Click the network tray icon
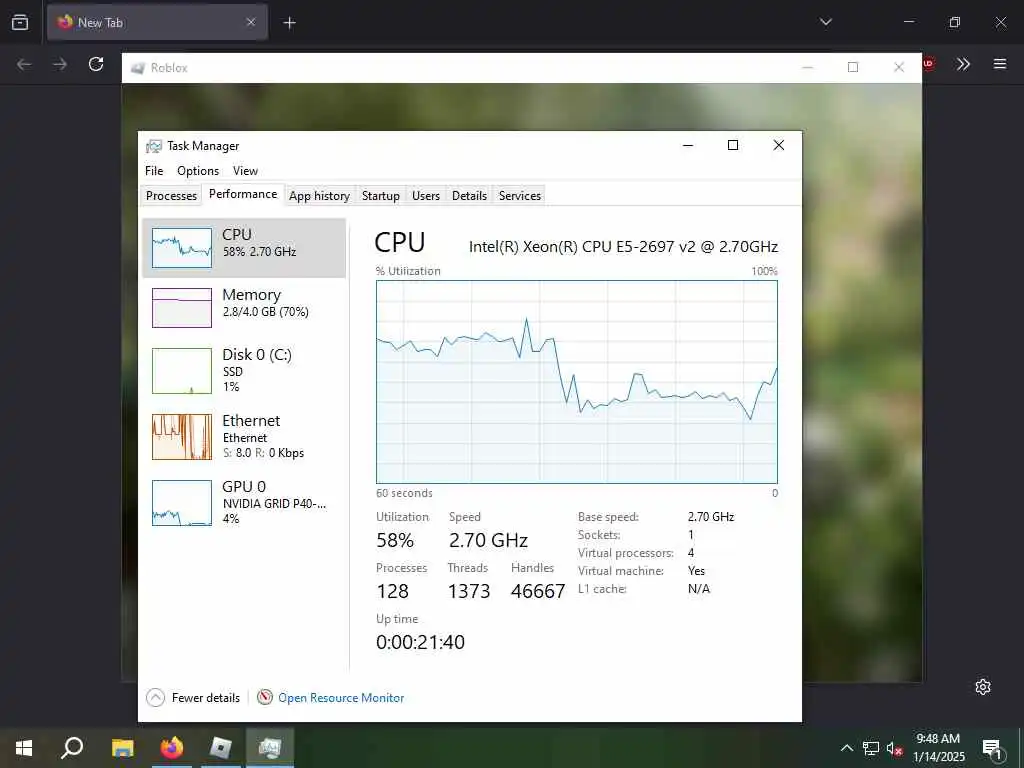Viewport: 1024px width, 768px height. tap(871, 748)
